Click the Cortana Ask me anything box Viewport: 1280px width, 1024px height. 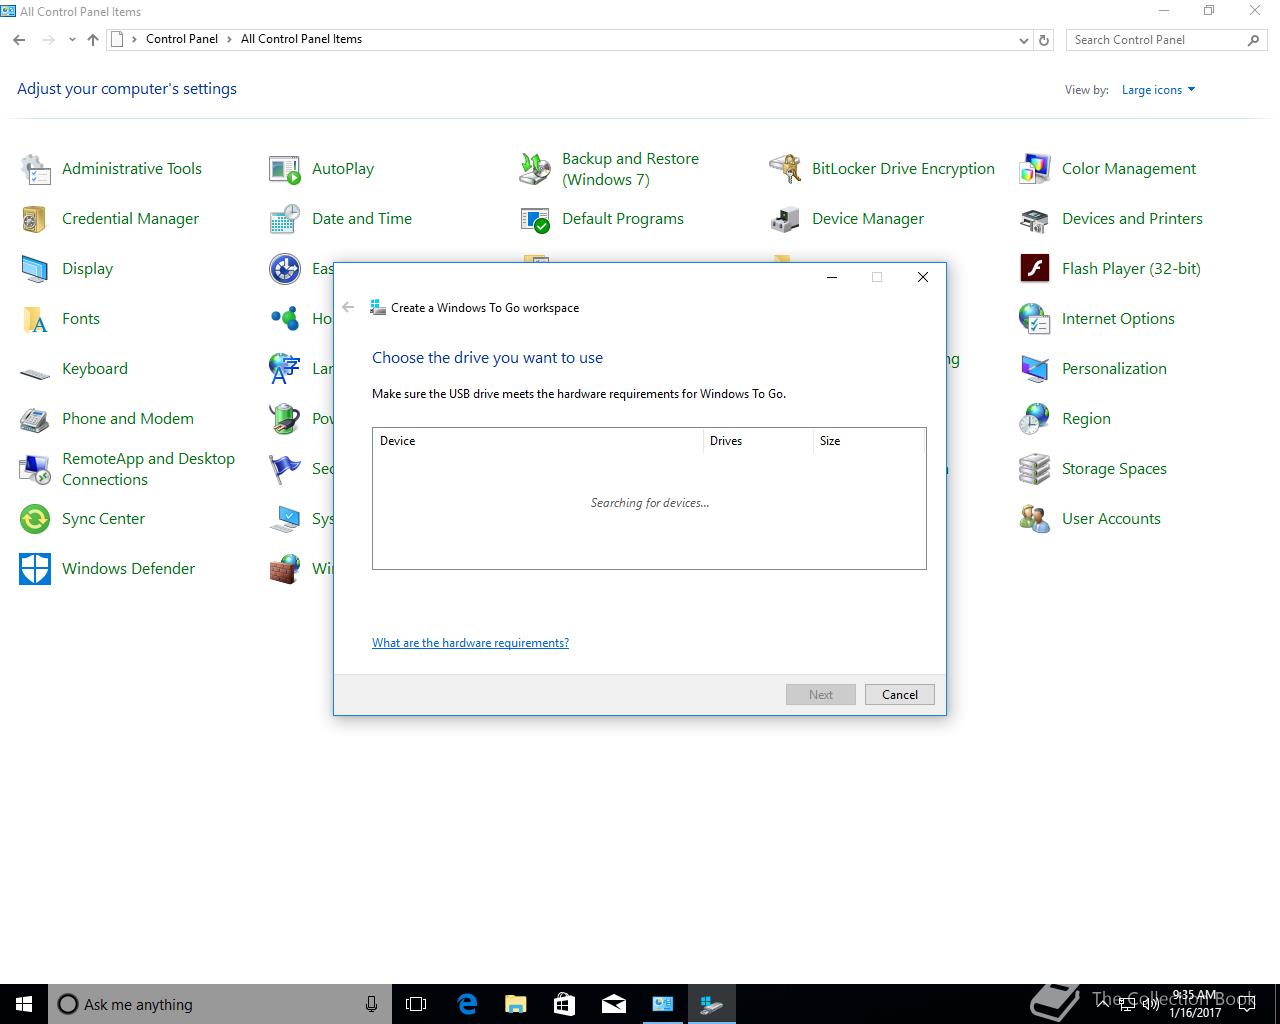[219, 1004]
